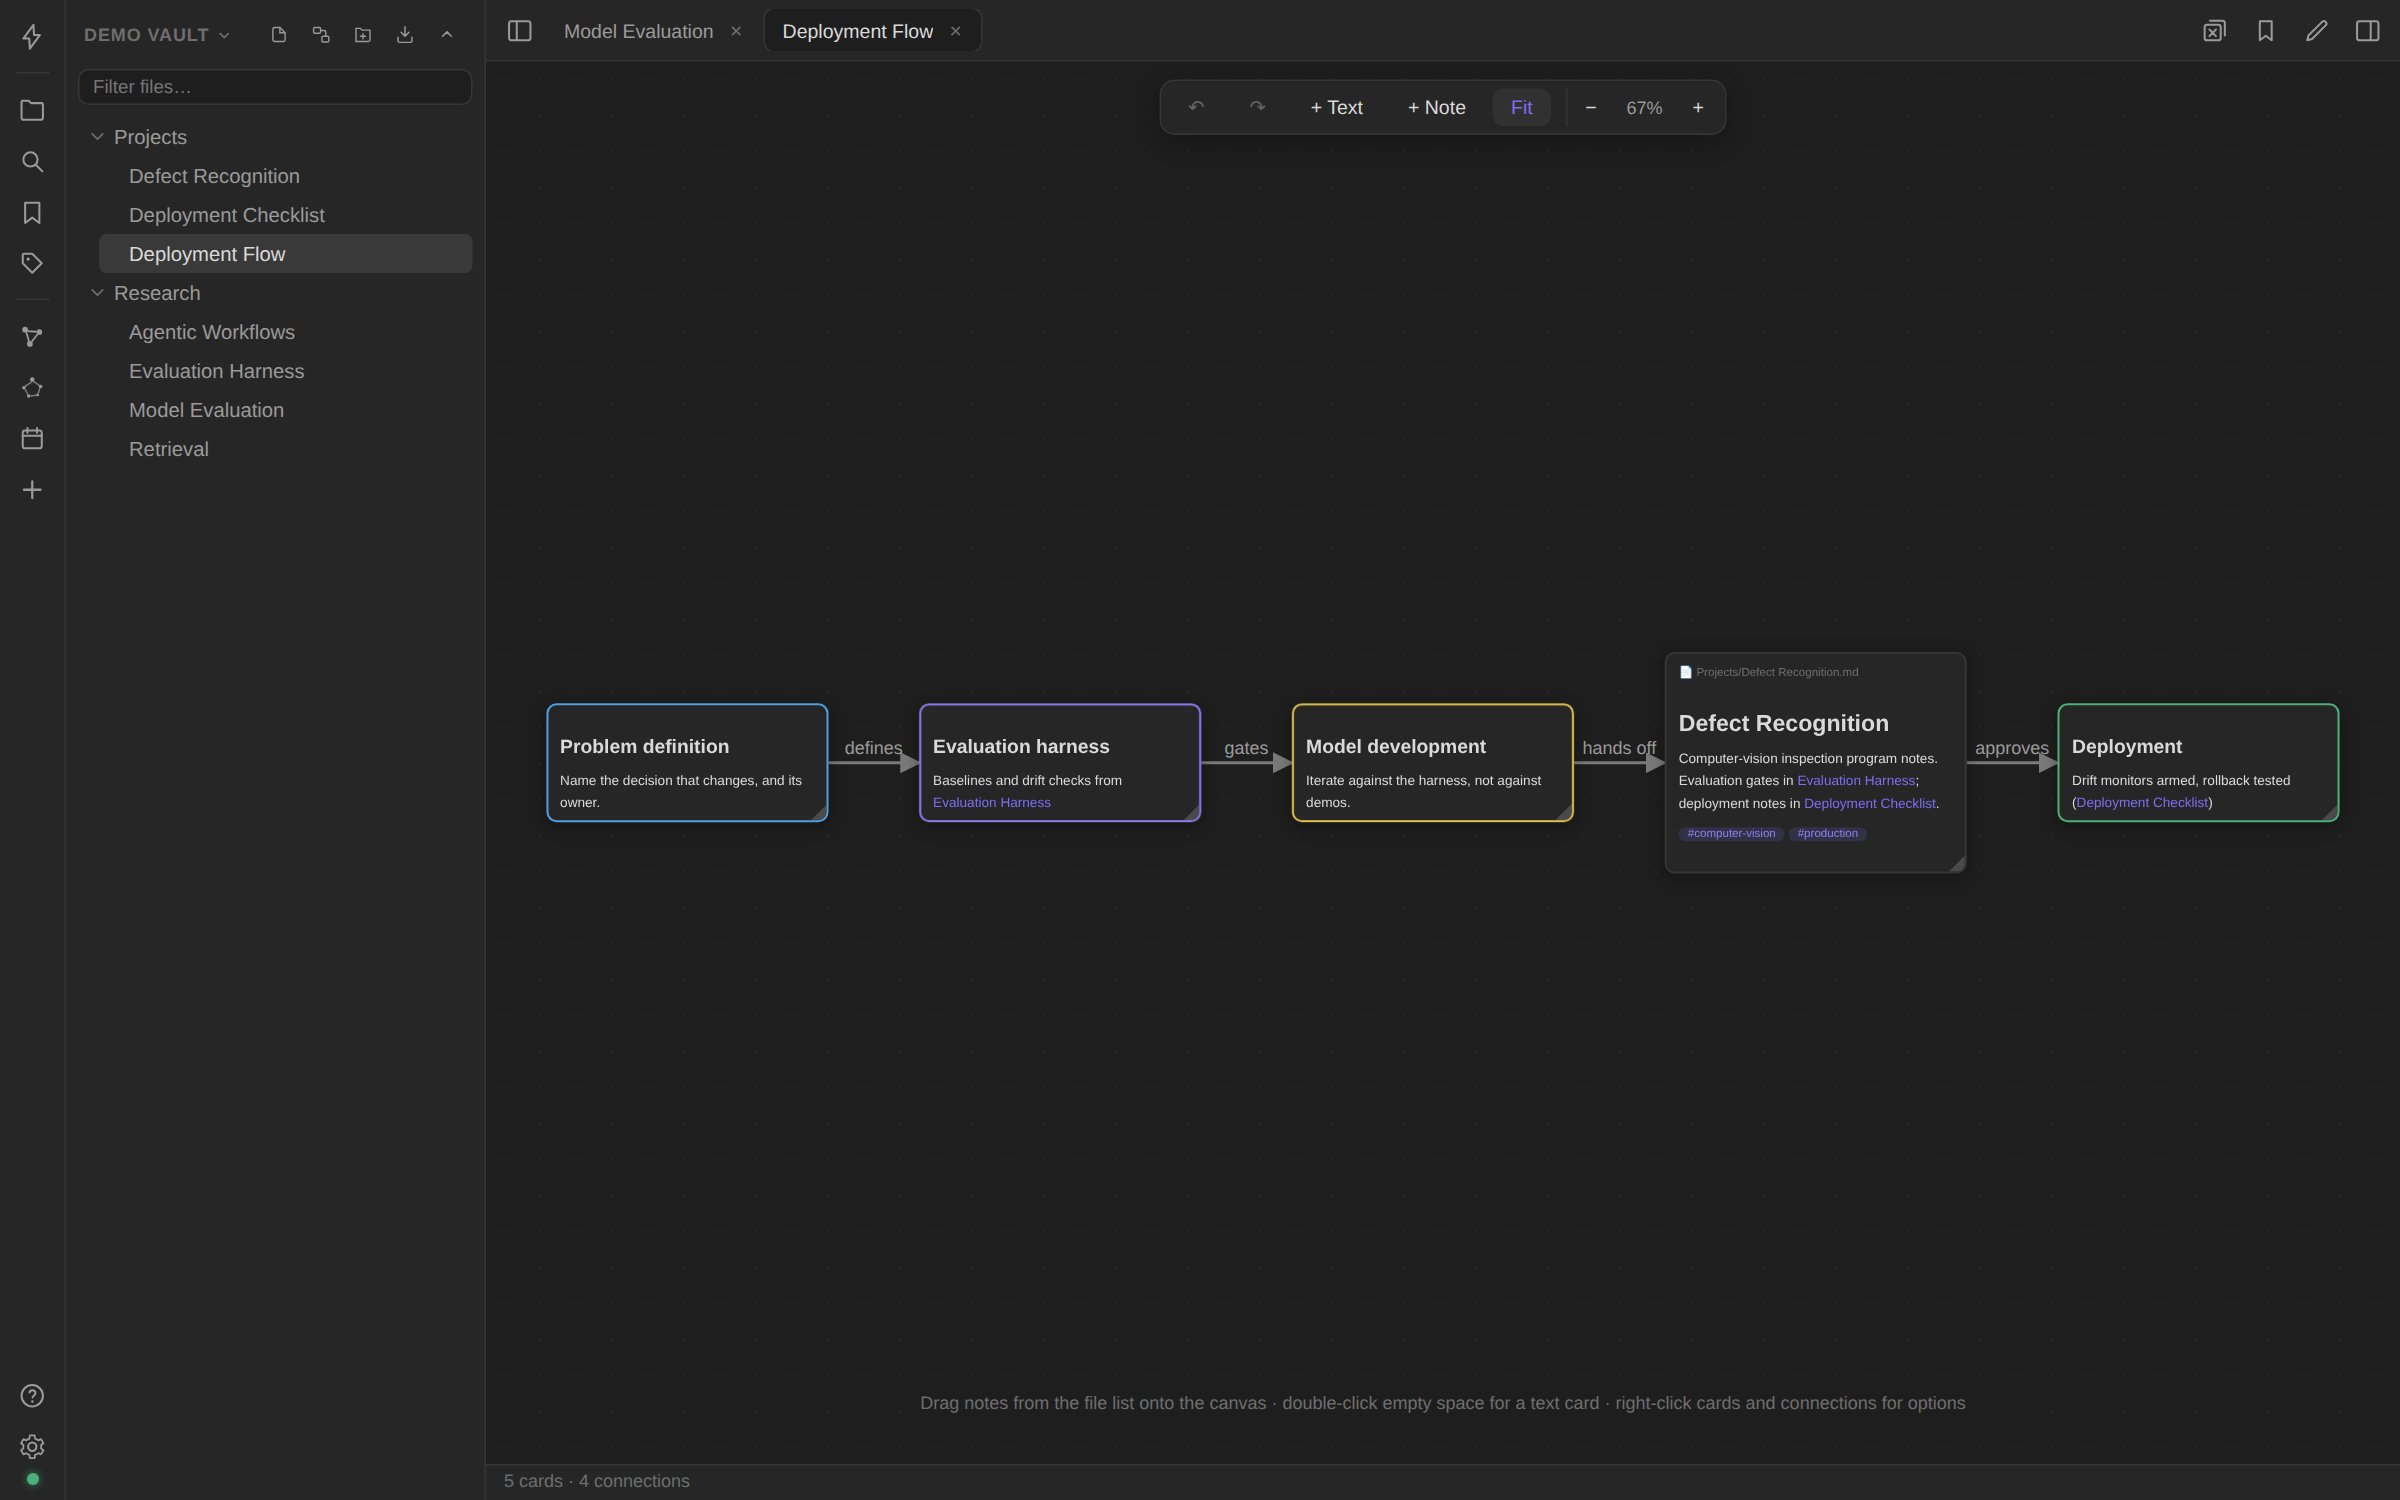Collapse the Projects folder
This screenshot has height=1500, width=2400.
pos(97,137)
